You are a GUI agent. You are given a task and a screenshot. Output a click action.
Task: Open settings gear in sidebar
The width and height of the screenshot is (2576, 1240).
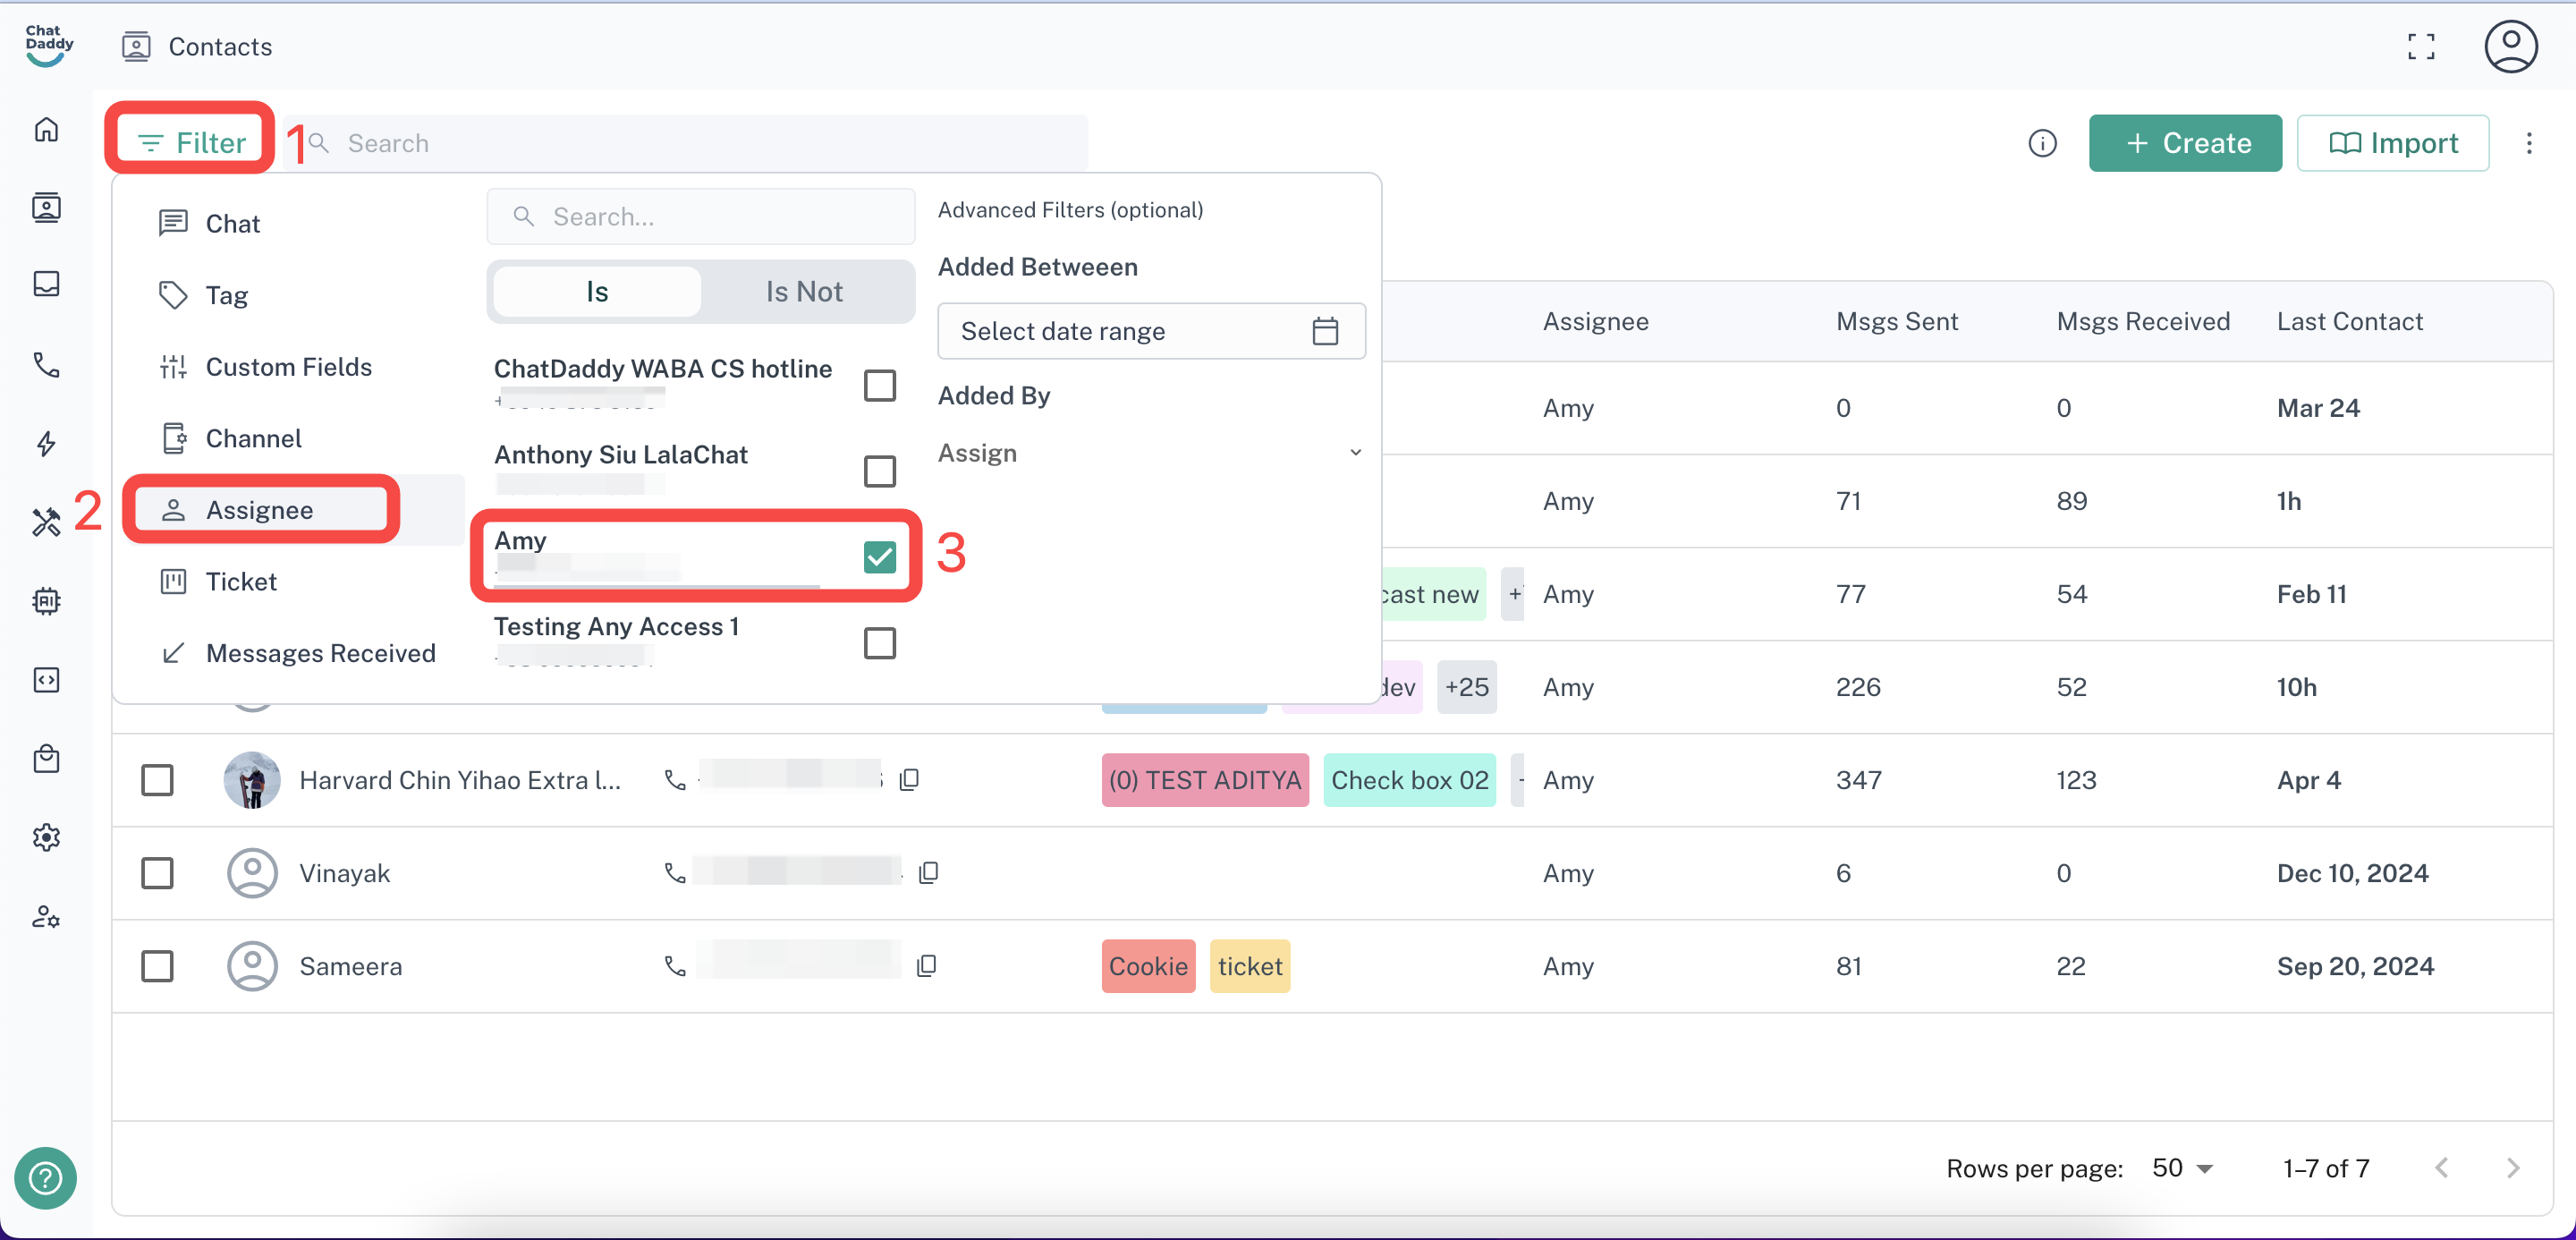(x=46, y=837)
